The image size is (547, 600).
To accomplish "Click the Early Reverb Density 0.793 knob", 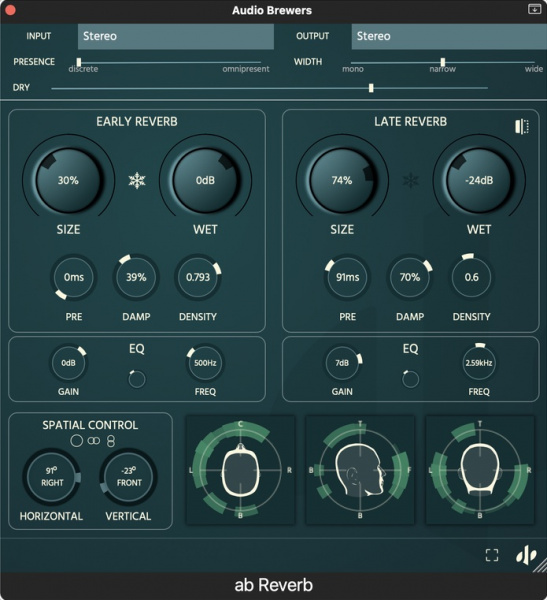I will [198, 277].
